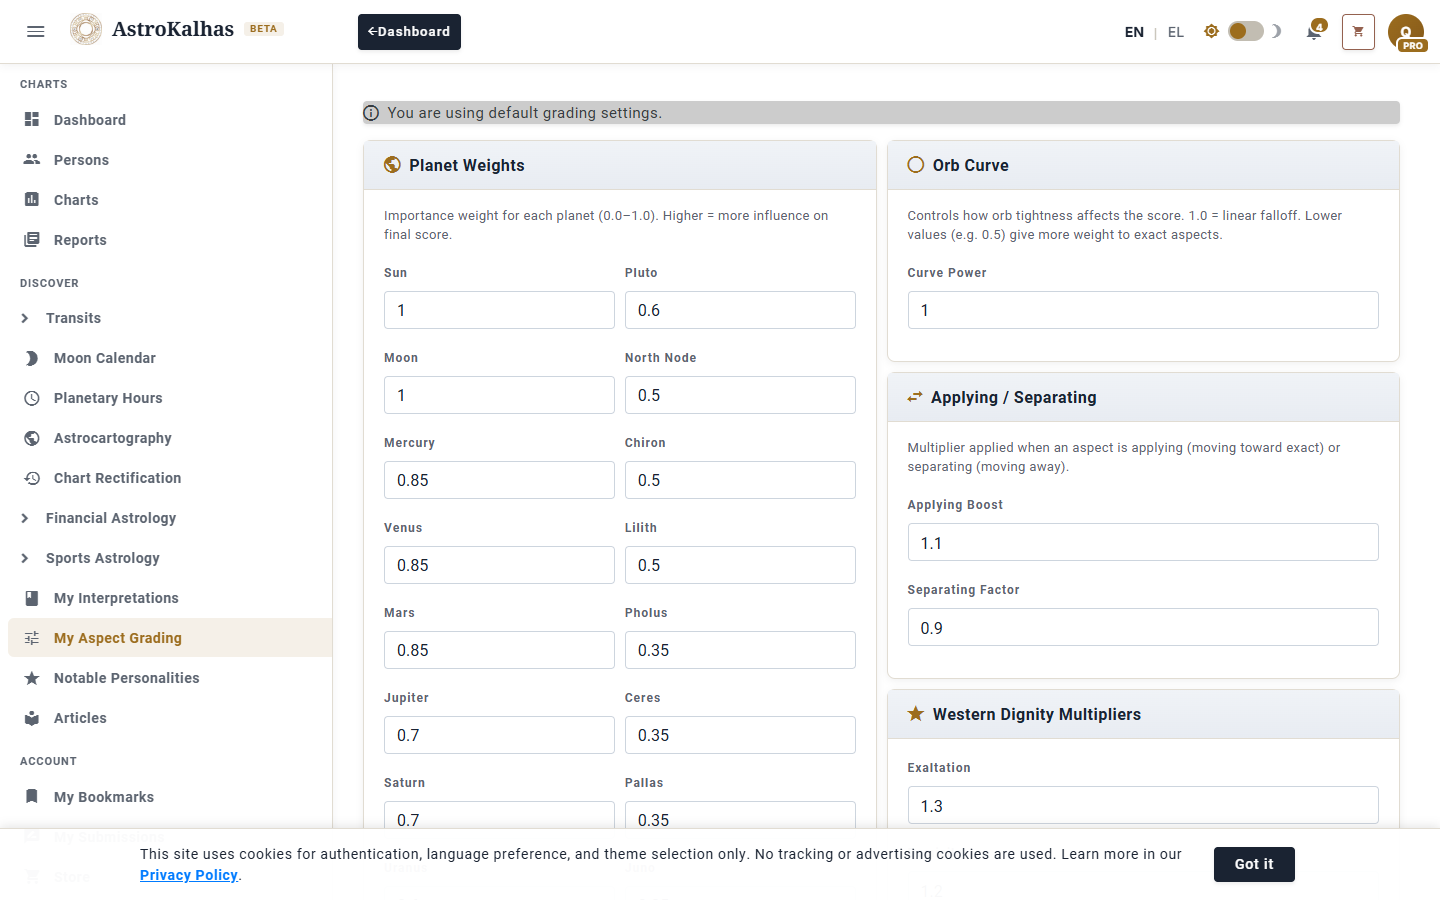Click the Dashboard back button

409,32
